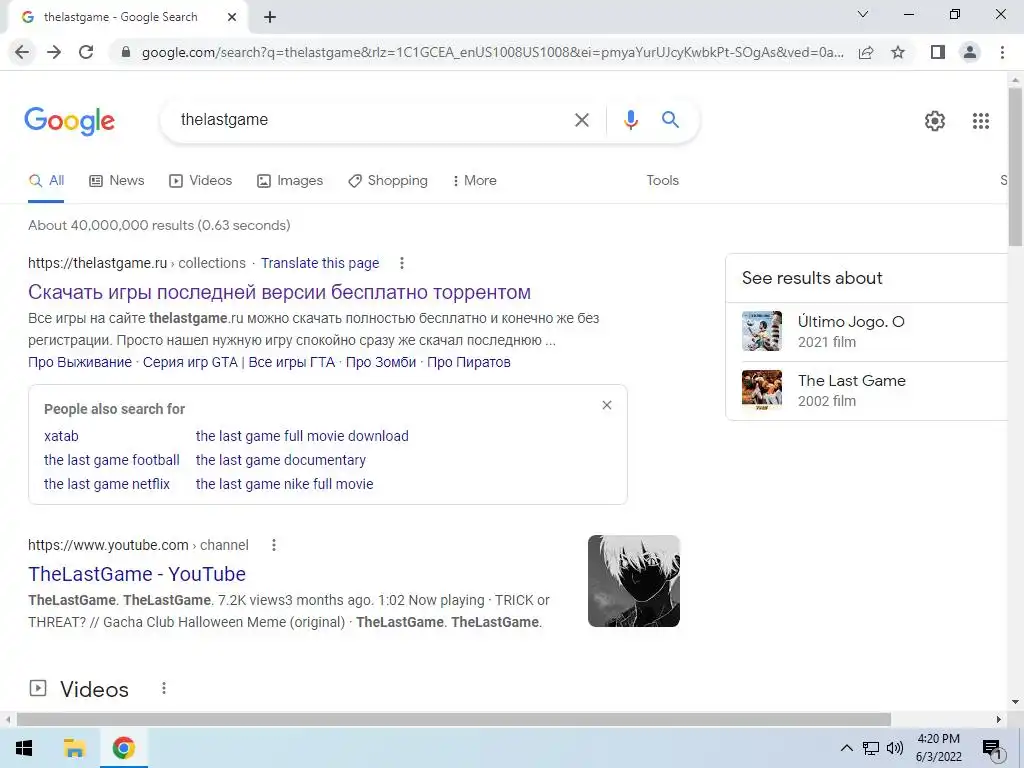Screen dimensions: 1024x768
Task: Click the horizontal scrollbar thumb
Action: pyautogui.click(x=454, y=720)
